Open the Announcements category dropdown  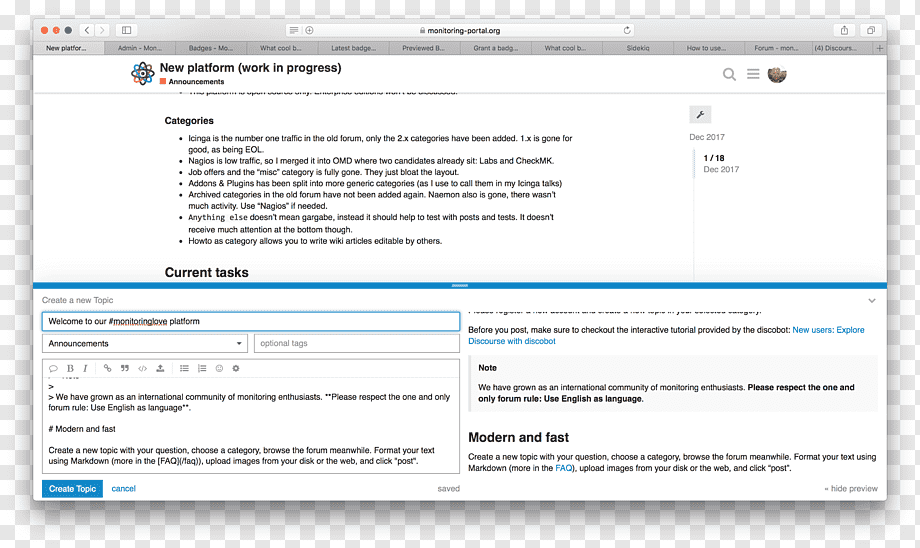point(145,343)
